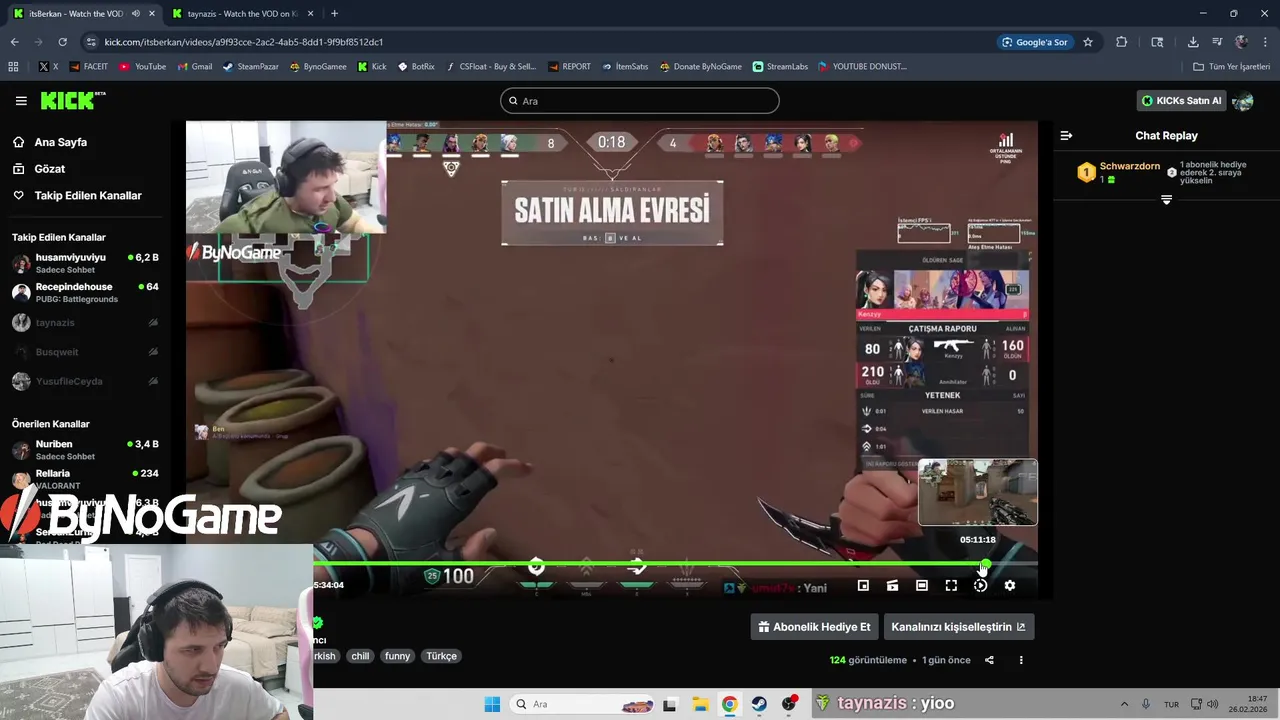Open Steam from the taskbar
Screen dimensions: 1280x720
[x=759, y=704]
